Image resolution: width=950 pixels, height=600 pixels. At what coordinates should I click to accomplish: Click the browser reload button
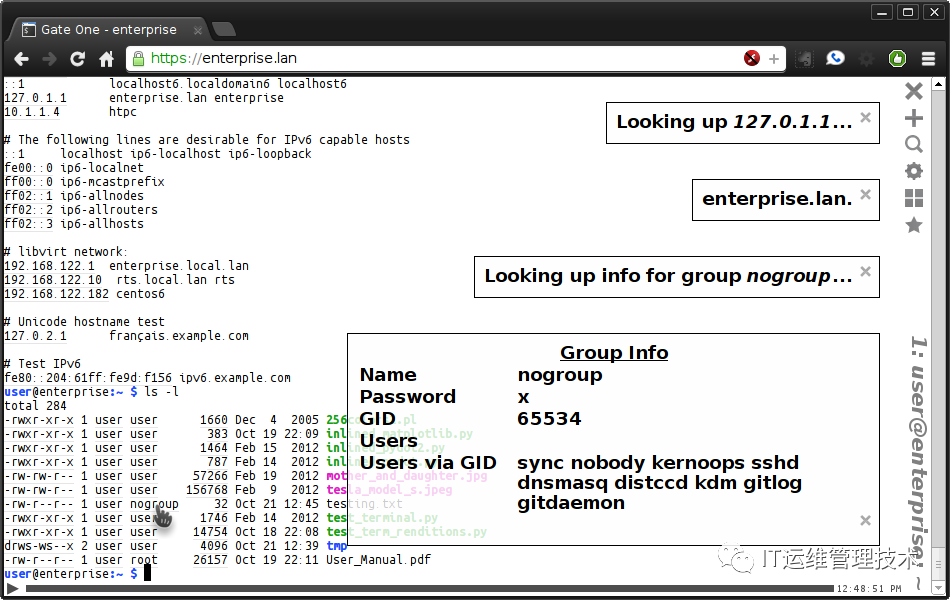[78, 59]
